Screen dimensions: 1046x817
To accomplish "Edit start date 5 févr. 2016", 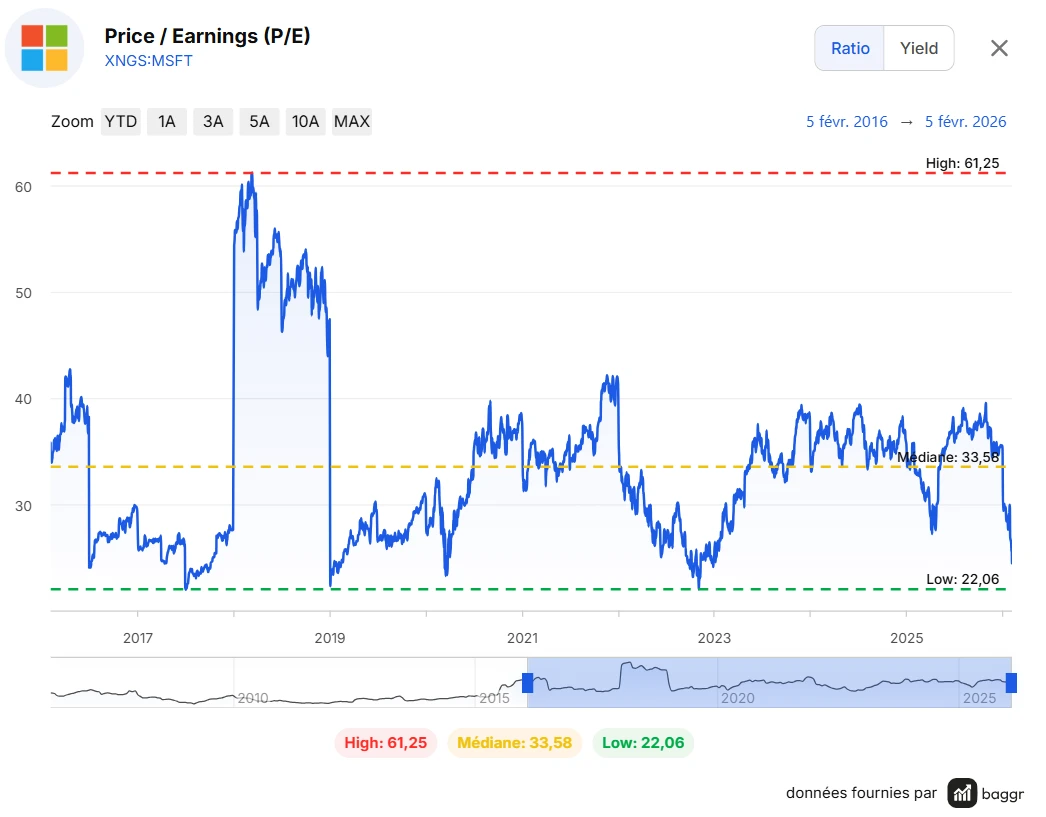I will pyautogui.click(x=847, y=122).
